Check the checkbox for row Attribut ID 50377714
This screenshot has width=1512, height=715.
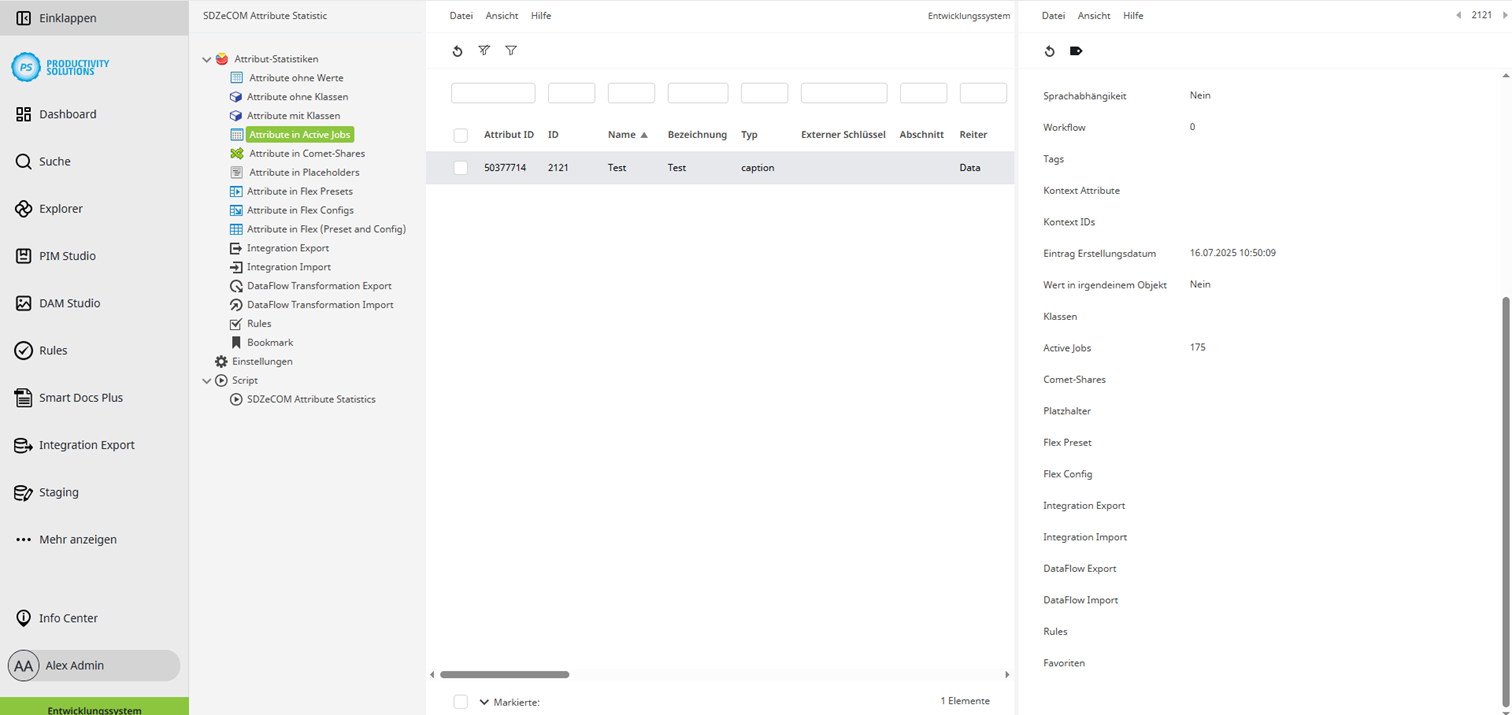coord(460,167)
